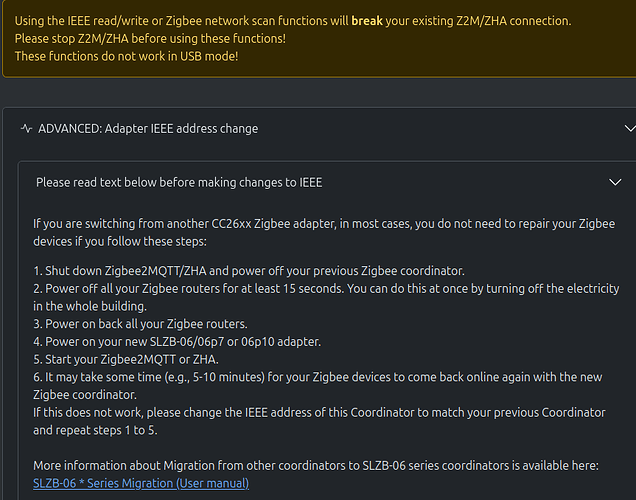Click step 6 'It may take some time' text

click(x=318, y=386)
